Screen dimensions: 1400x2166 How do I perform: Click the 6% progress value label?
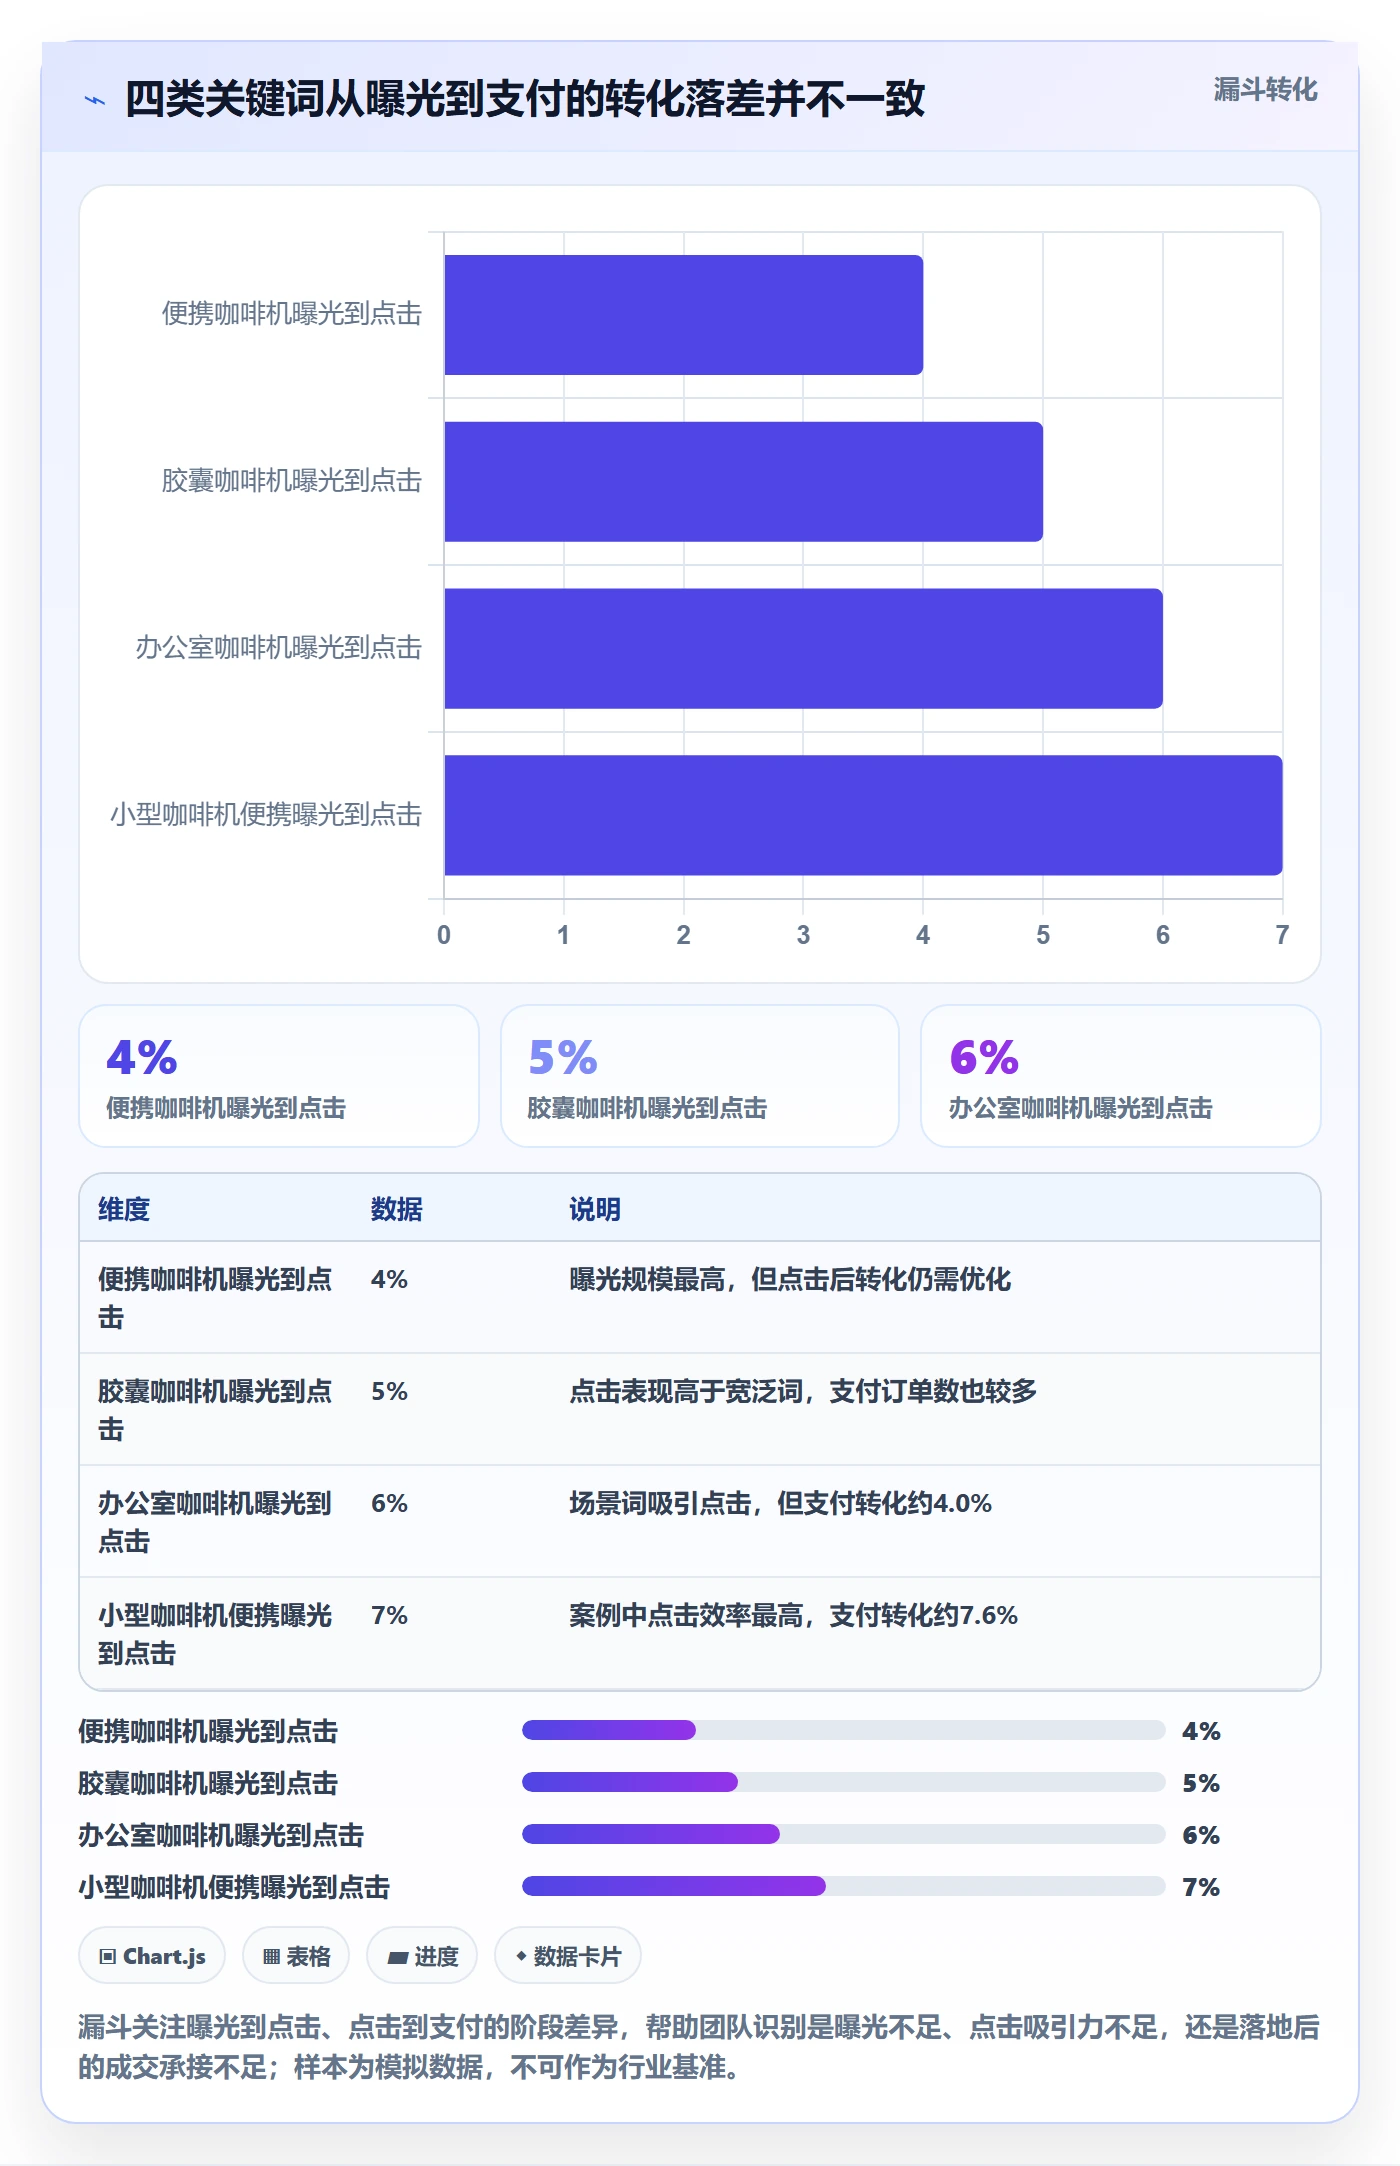click(x=1201, y=1835)
